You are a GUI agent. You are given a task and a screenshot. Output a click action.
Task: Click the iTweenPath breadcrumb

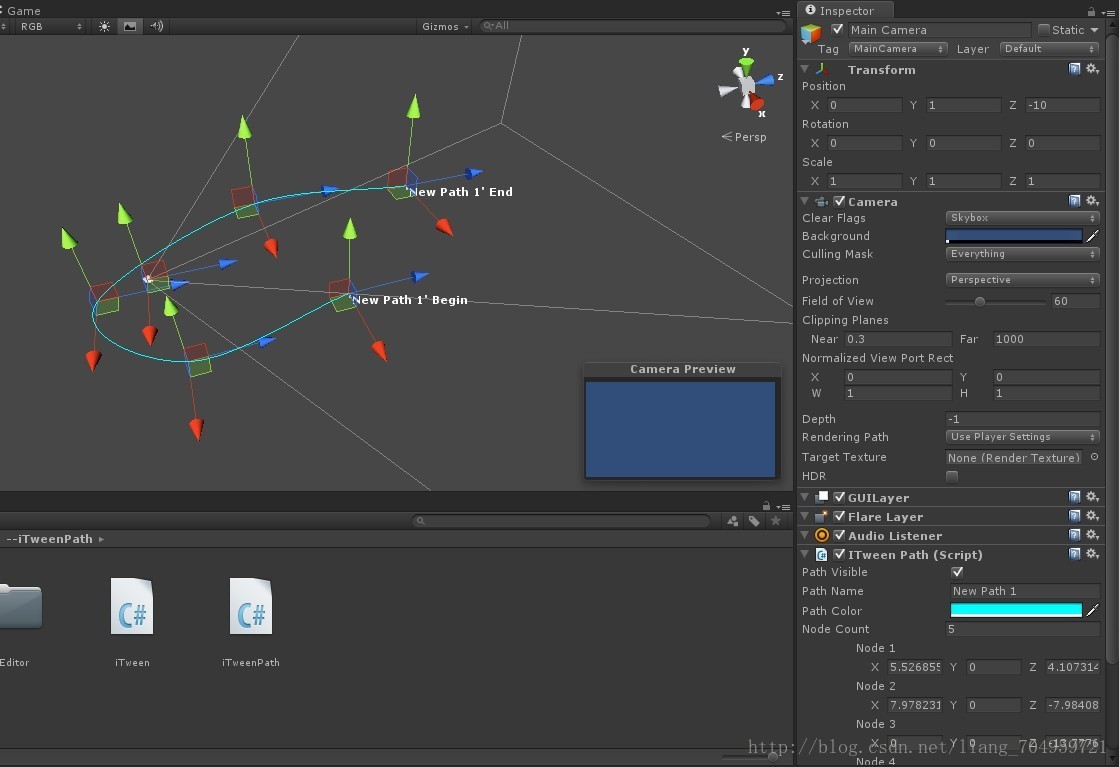[50, 539]
